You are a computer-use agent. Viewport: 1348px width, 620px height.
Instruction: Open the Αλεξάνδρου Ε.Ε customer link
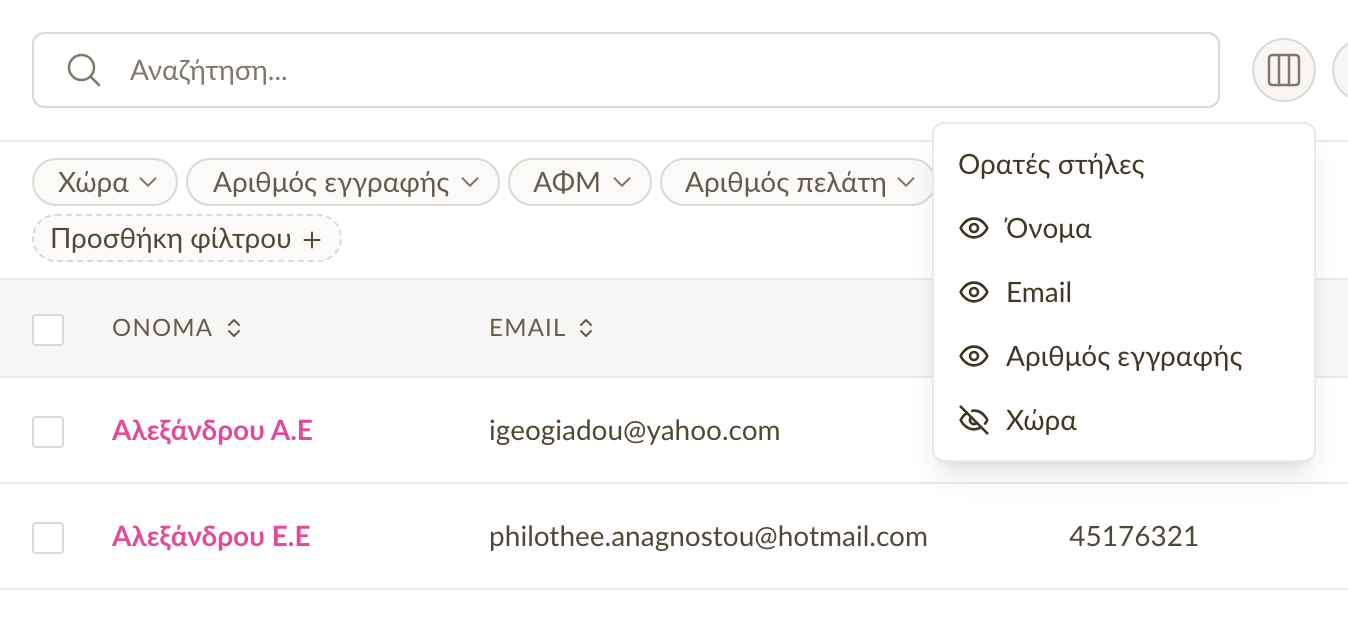click(211, 537)
